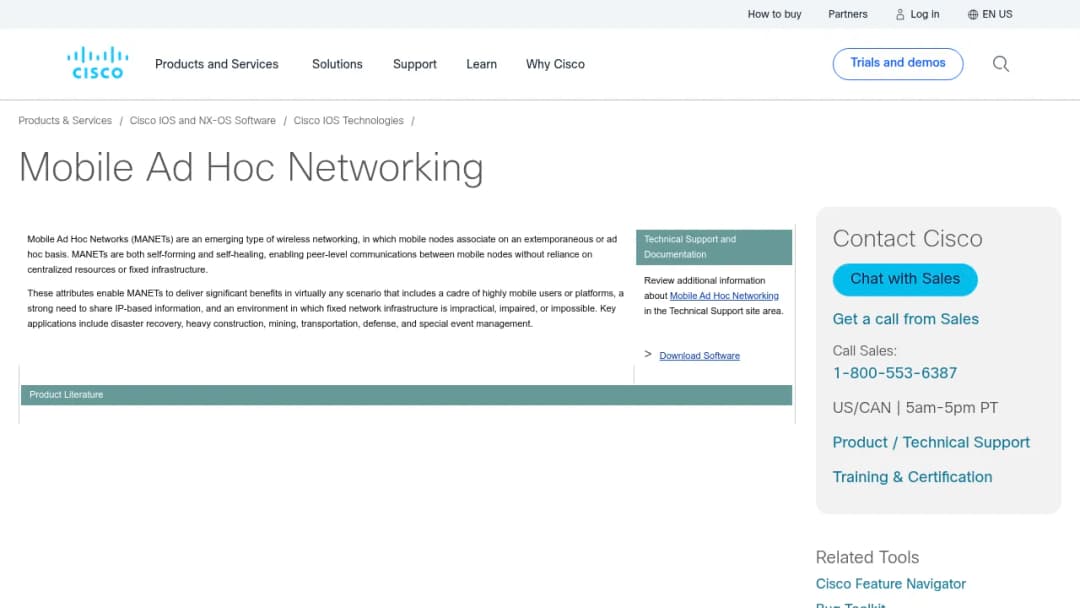Open the Solutions menu
Viewport: 1080px width, 608px height.
point(337,64)
